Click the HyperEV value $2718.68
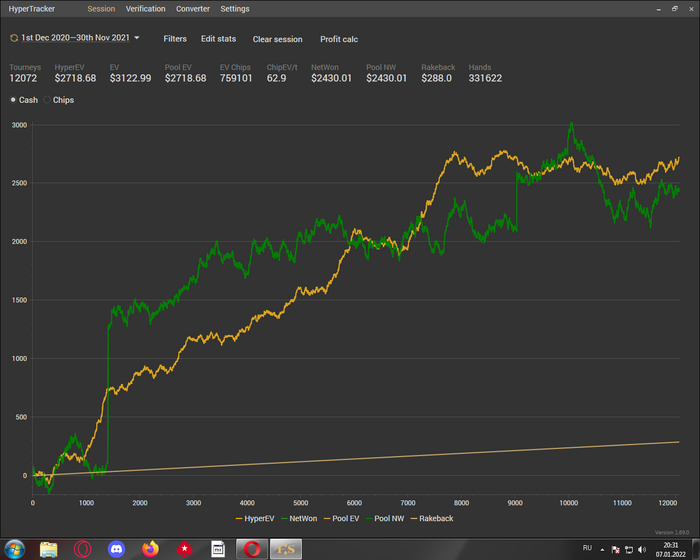The height and width of the screenshot is (560, 700). 75,78
